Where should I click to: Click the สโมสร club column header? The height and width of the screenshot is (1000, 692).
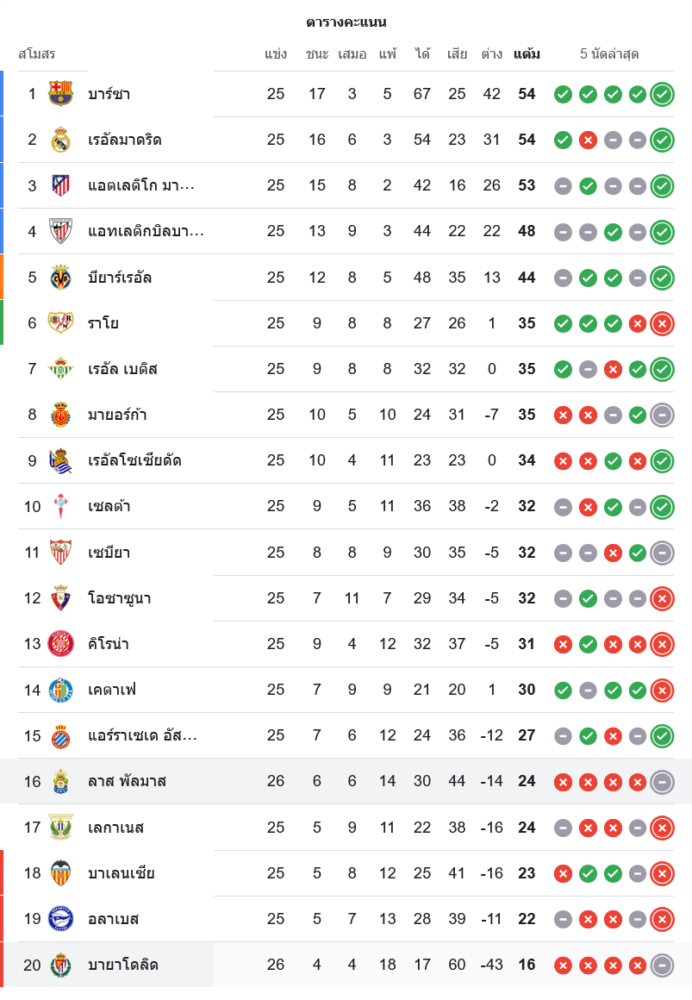tap(37, 54)
